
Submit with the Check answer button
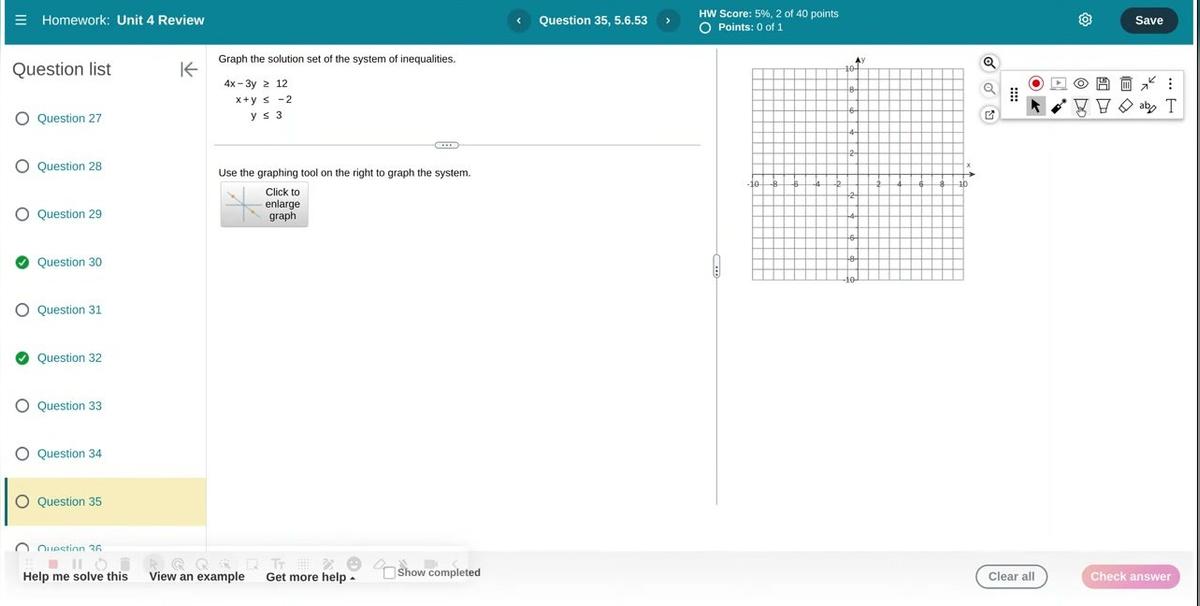click(1130, 576)
